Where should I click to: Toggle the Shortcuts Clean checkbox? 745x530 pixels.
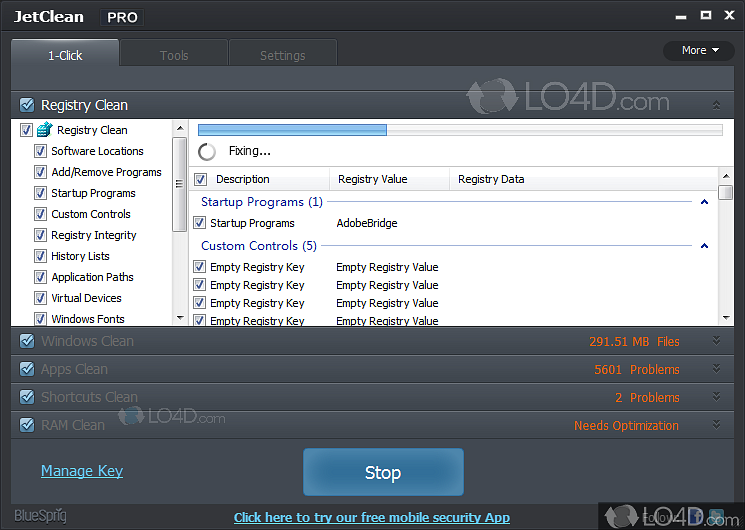point(27,396)
